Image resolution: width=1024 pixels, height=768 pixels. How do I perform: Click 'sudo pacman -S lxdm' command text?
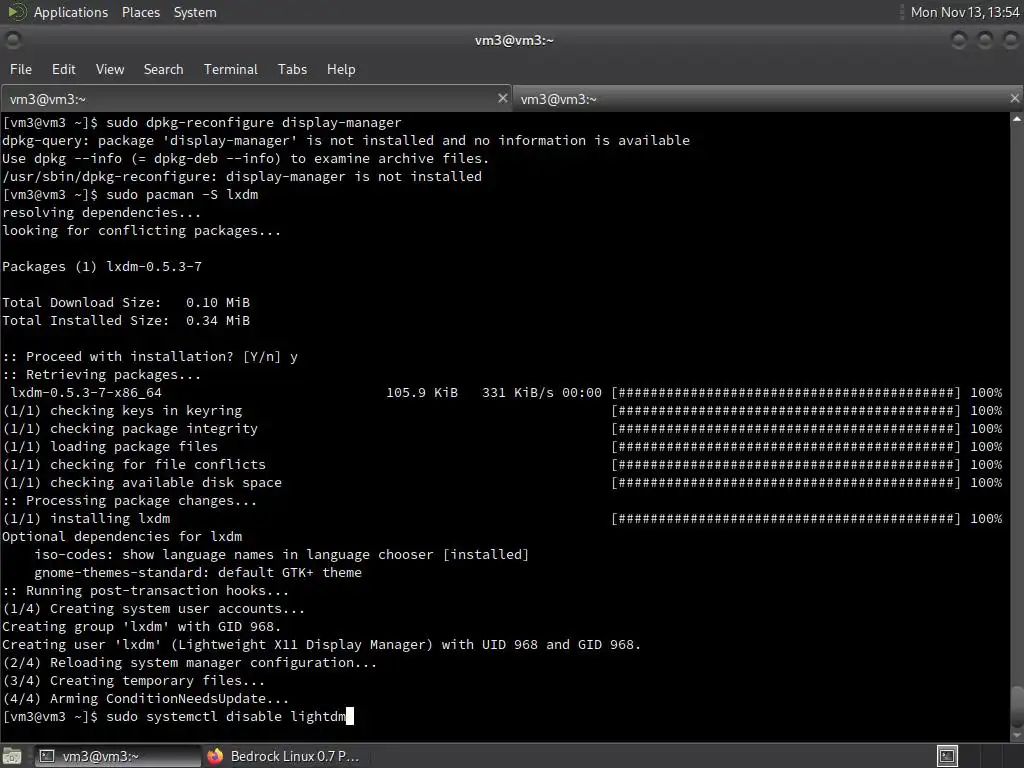(x=182, y=195)
